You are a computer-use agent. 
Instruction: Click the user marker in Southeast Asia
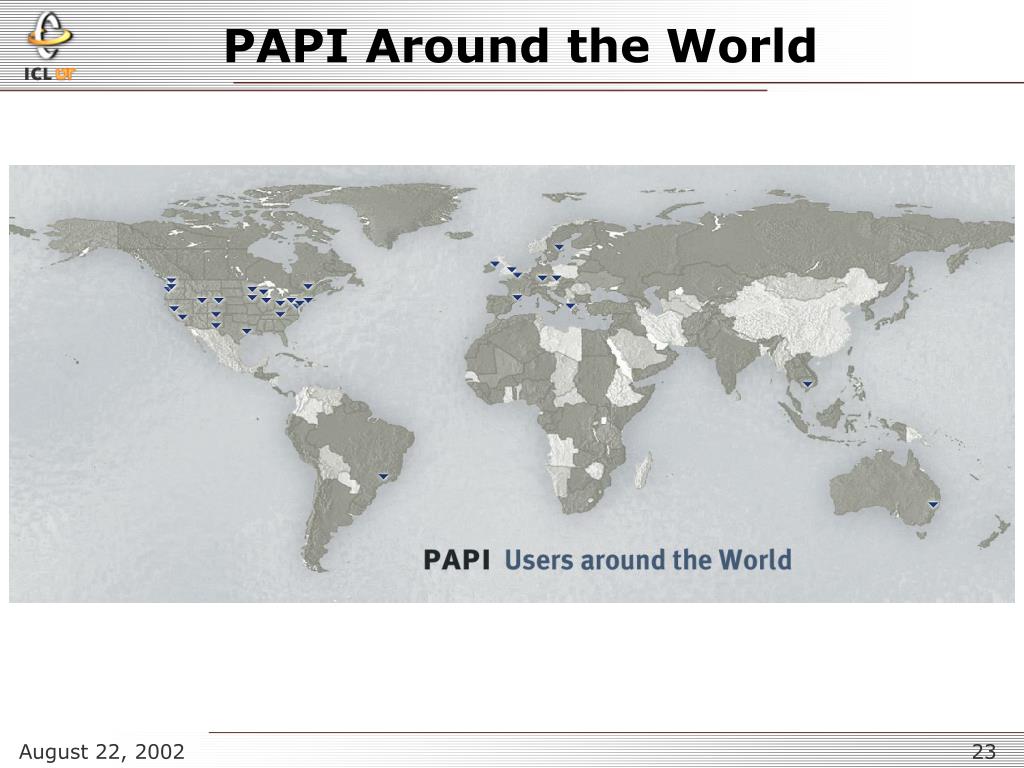[807, 385]
